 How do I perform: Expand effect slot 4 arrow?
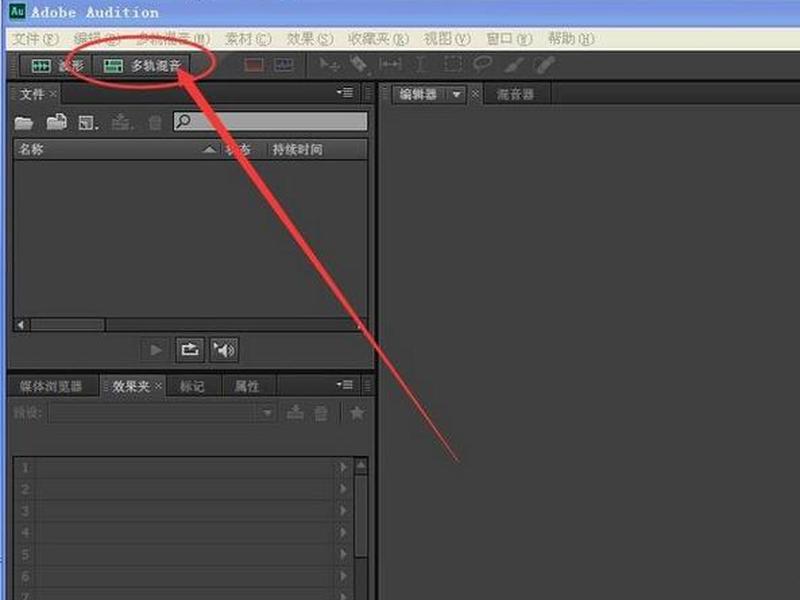pos(343,533)
